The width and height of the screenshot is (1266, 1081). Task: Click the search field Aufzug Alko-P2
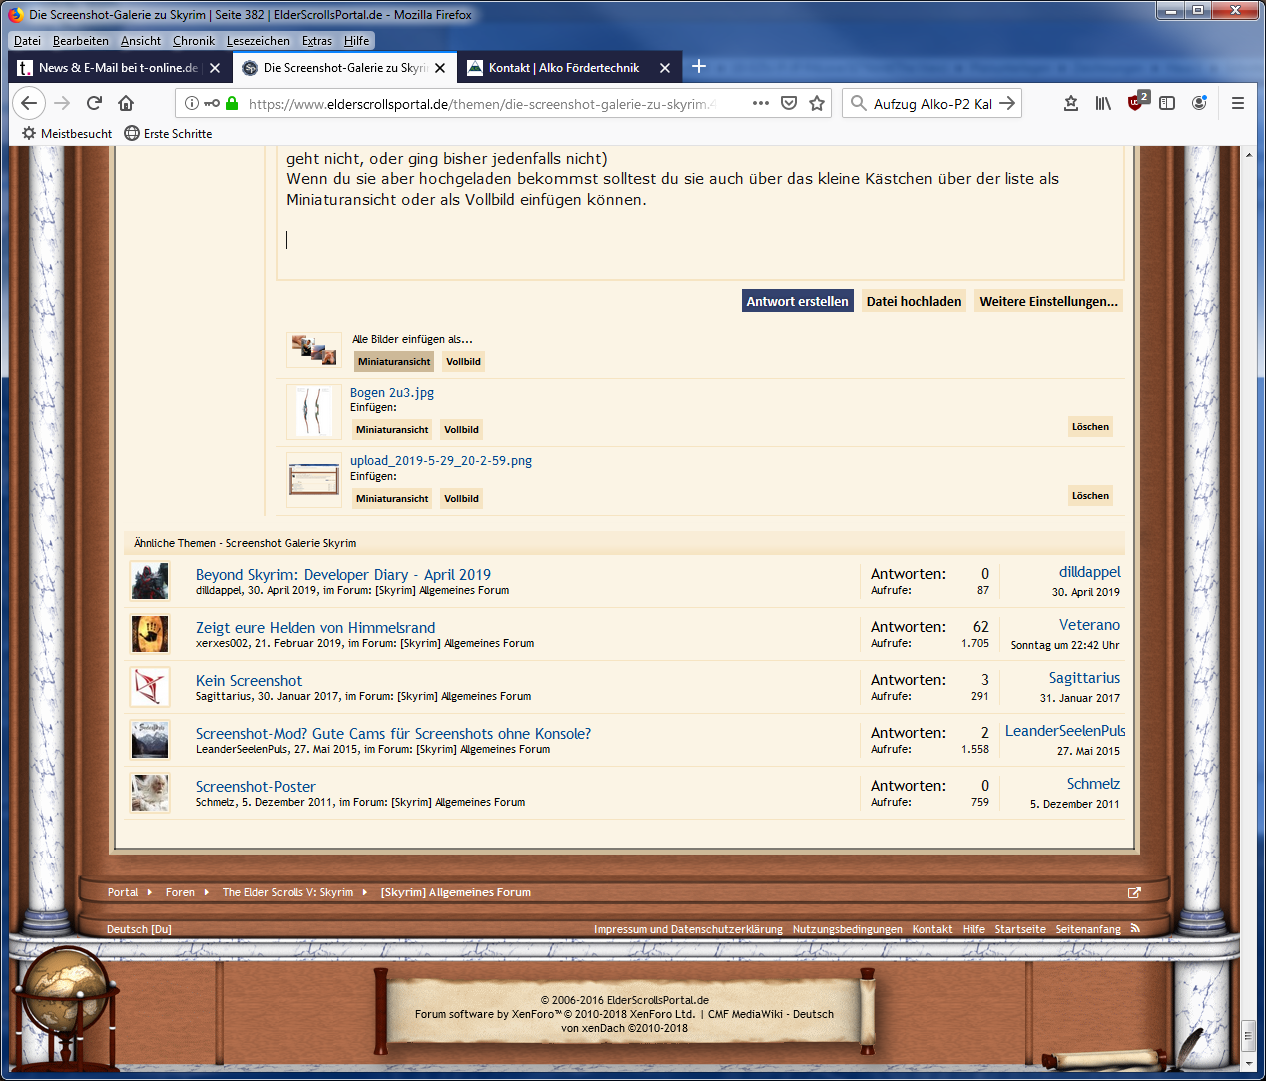pyautogui.click(x=932, y=103)
